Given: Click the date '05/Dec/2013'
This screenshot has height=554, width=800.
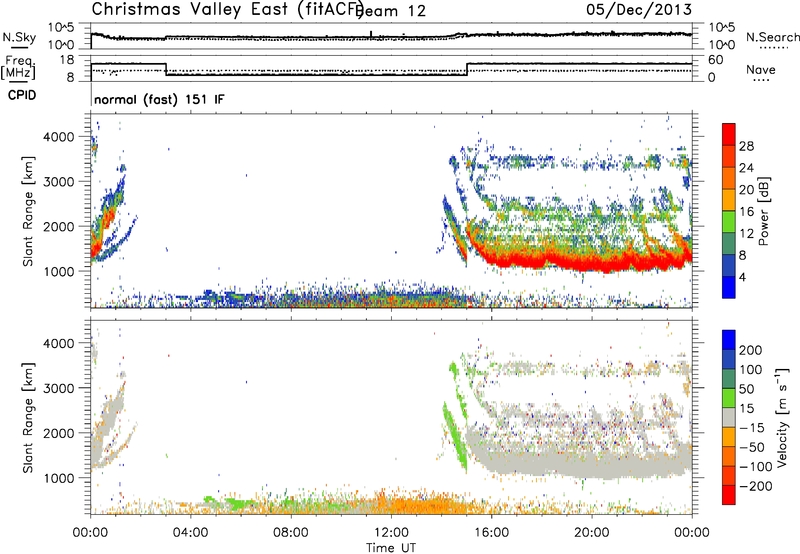Looking at the screenshot, I should (x=639, y=9).
